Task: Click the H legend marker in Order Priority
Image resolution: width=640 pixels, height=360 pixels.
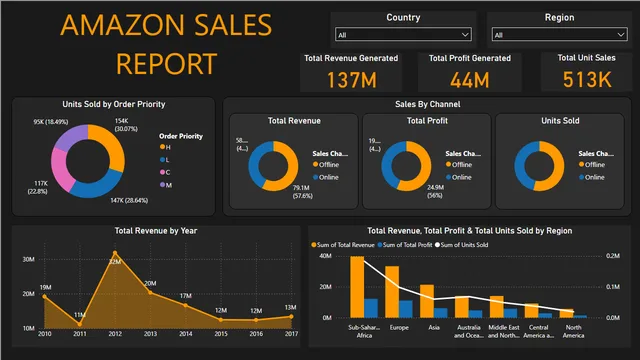Action: (x=162, y=147)
